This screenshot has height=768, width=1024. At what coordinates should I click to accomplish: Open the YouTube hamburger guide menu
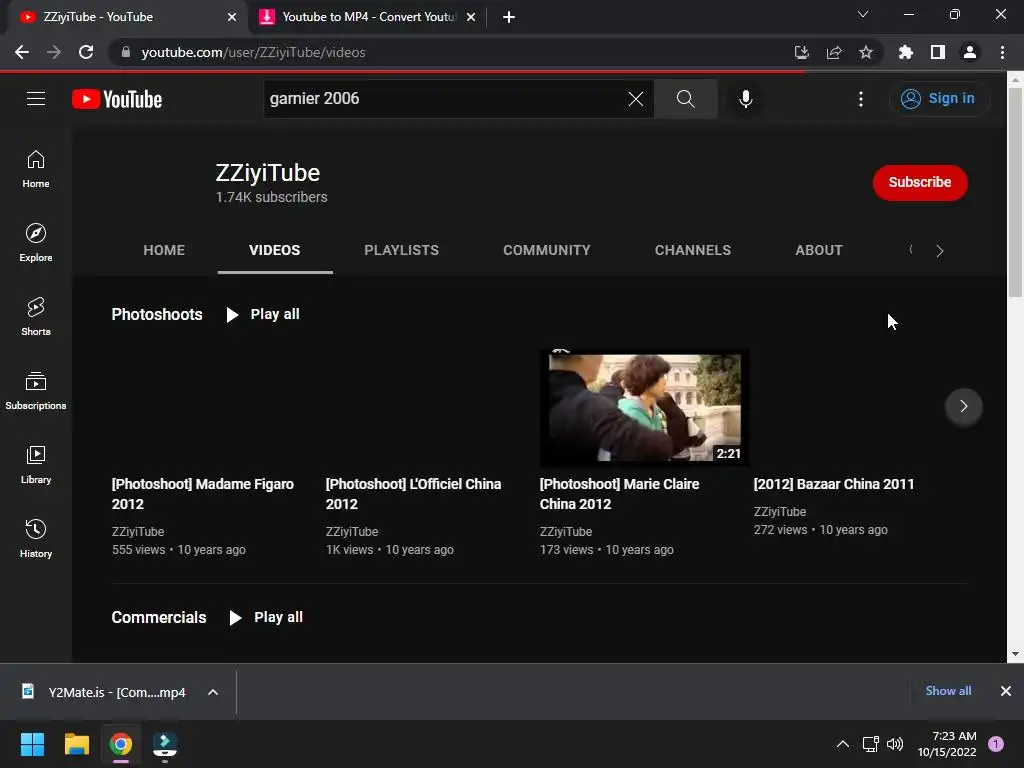click(x=36, y=99)
